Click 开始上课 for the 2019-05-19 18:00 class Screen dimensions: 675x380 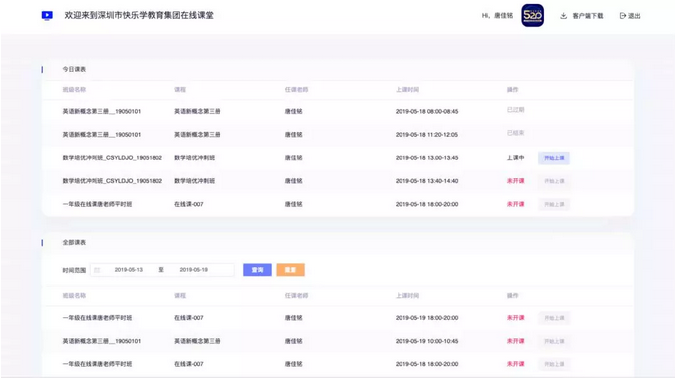click(x=554, y=318)
